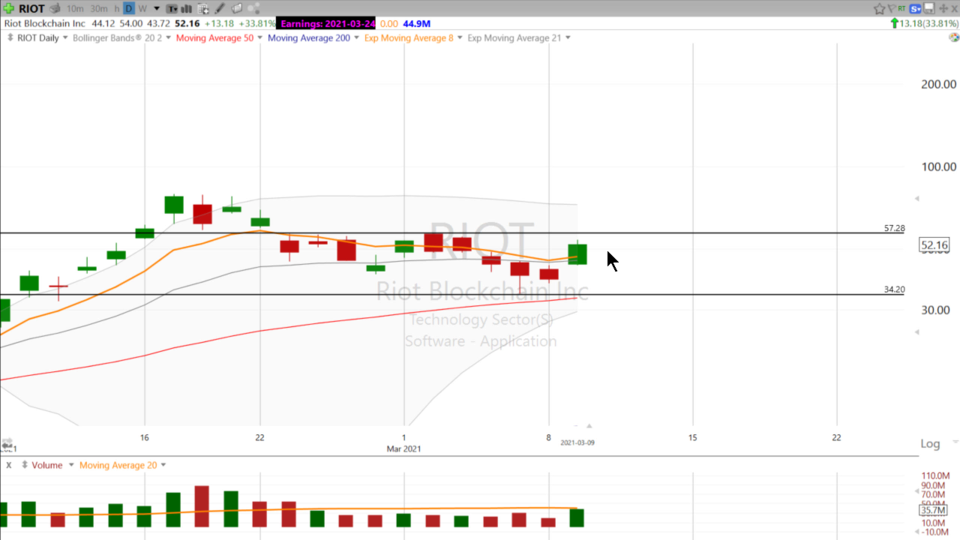Click the +33.81% percent change in header

(x=256, y=24)
